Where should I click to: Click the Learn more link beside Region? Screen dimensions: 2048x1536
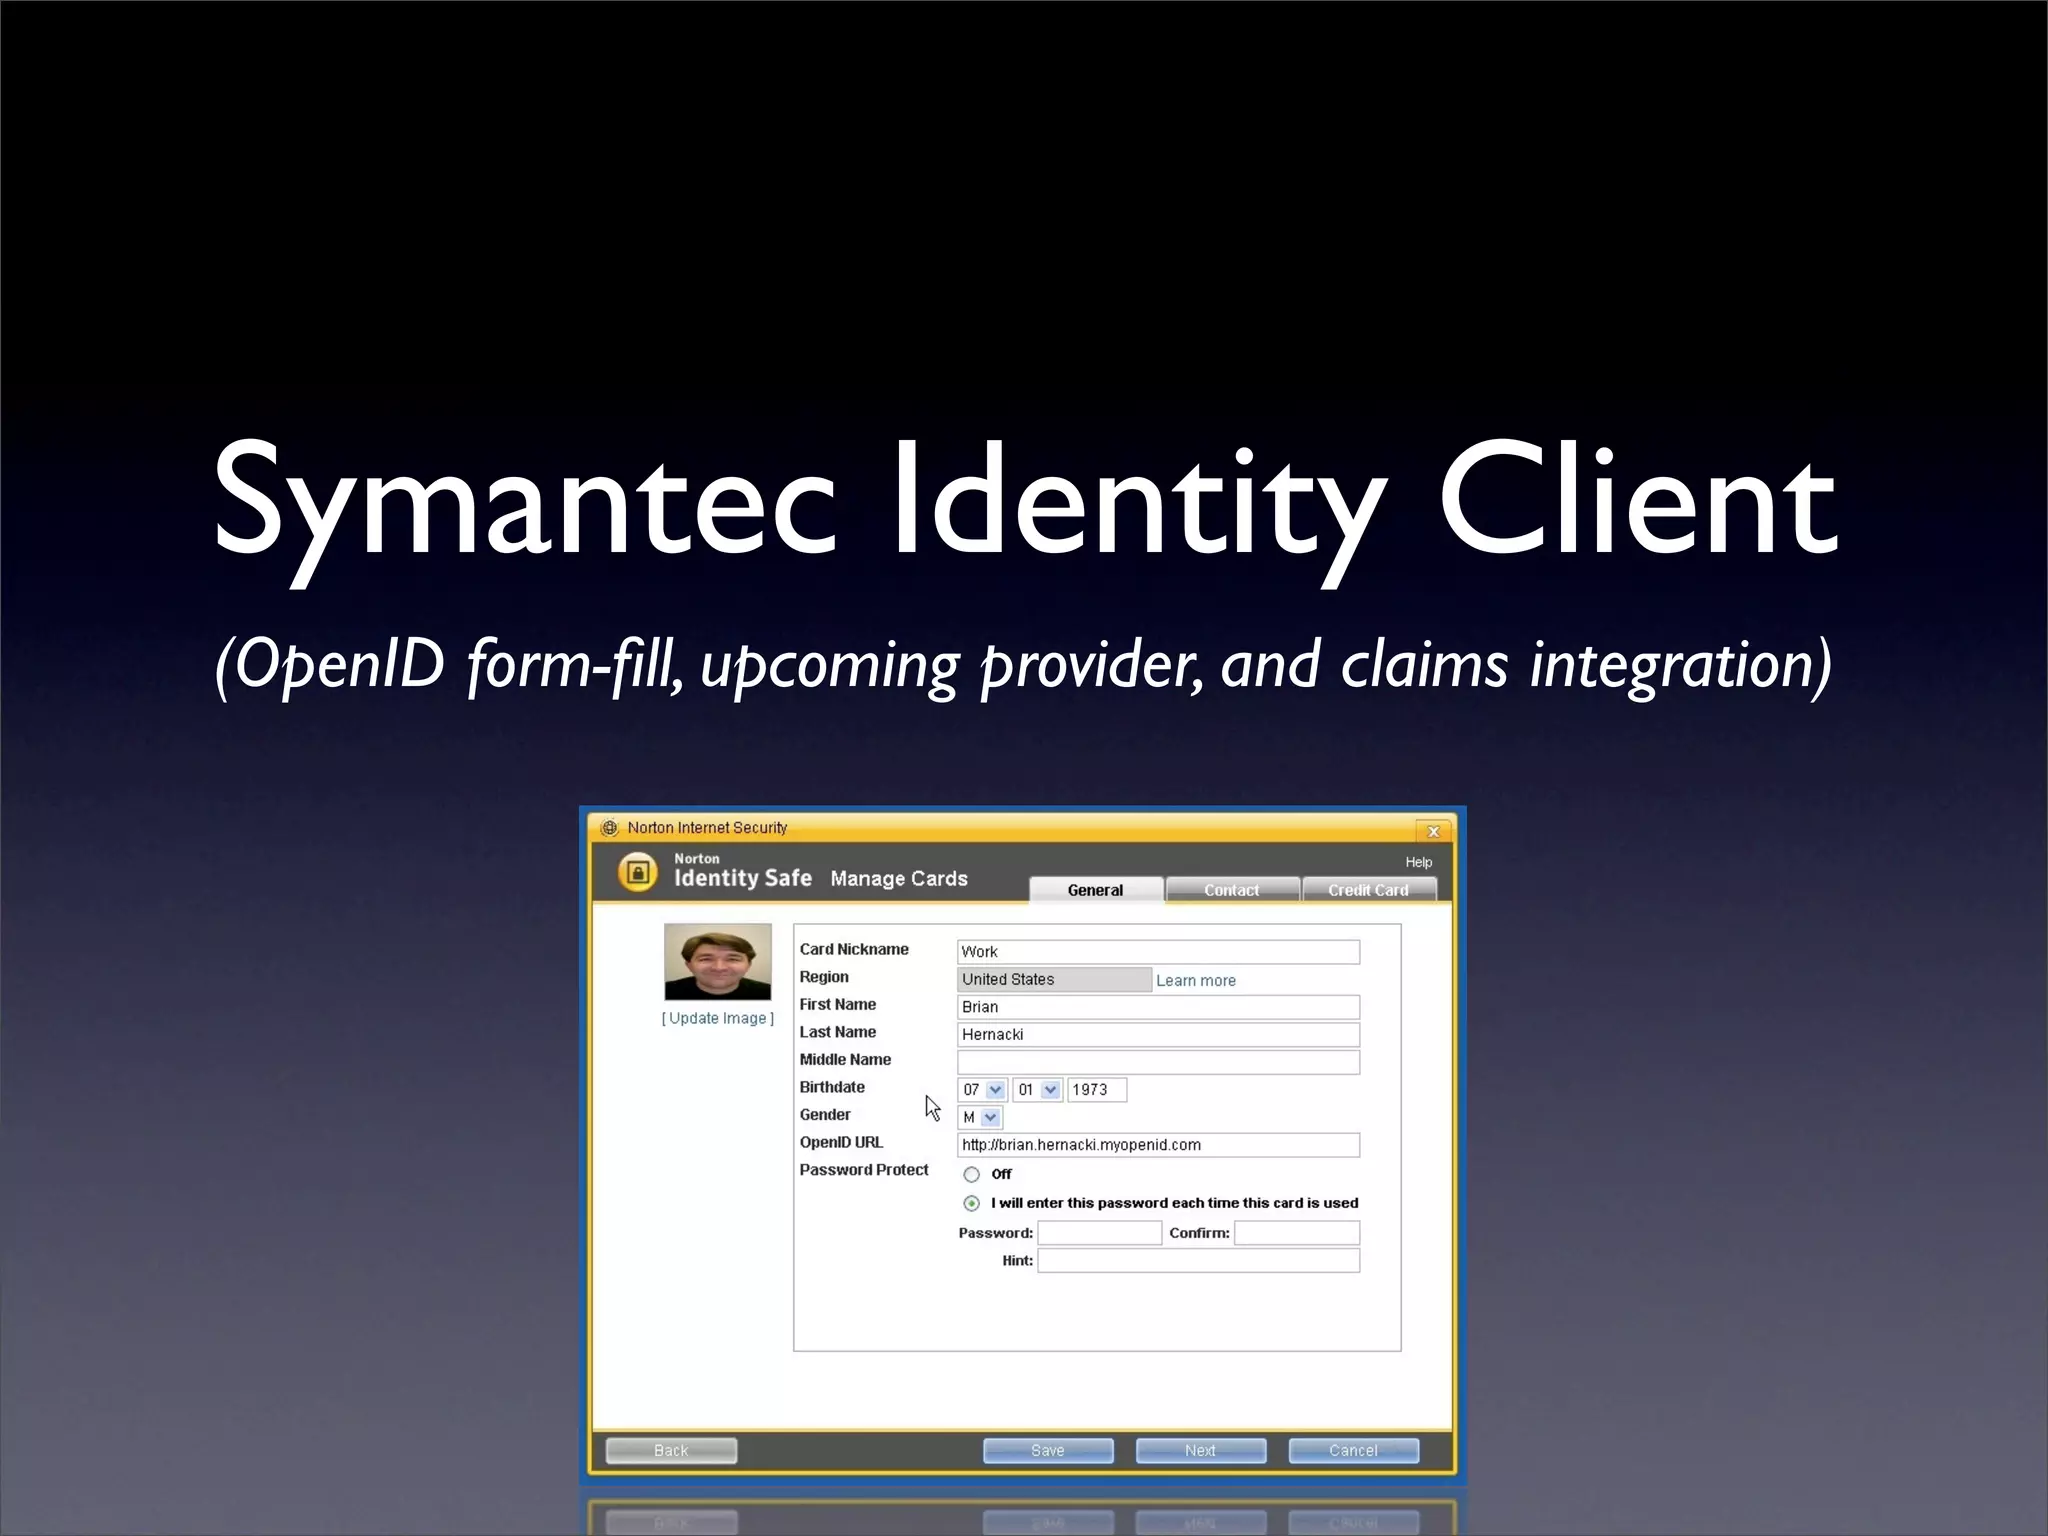[x=1196, y=981]
